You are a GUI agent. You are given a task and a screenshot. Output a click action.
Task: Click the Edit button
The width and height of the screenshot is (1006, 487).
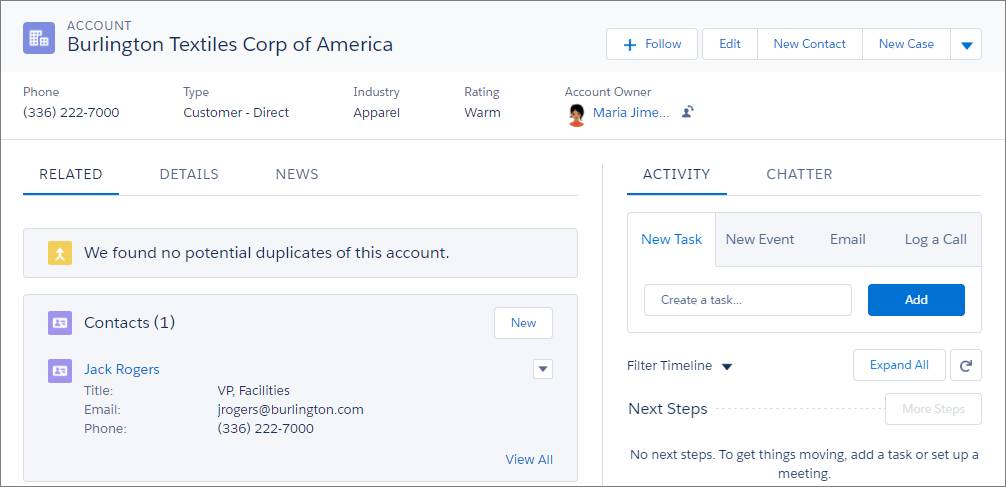pos(730,44)
